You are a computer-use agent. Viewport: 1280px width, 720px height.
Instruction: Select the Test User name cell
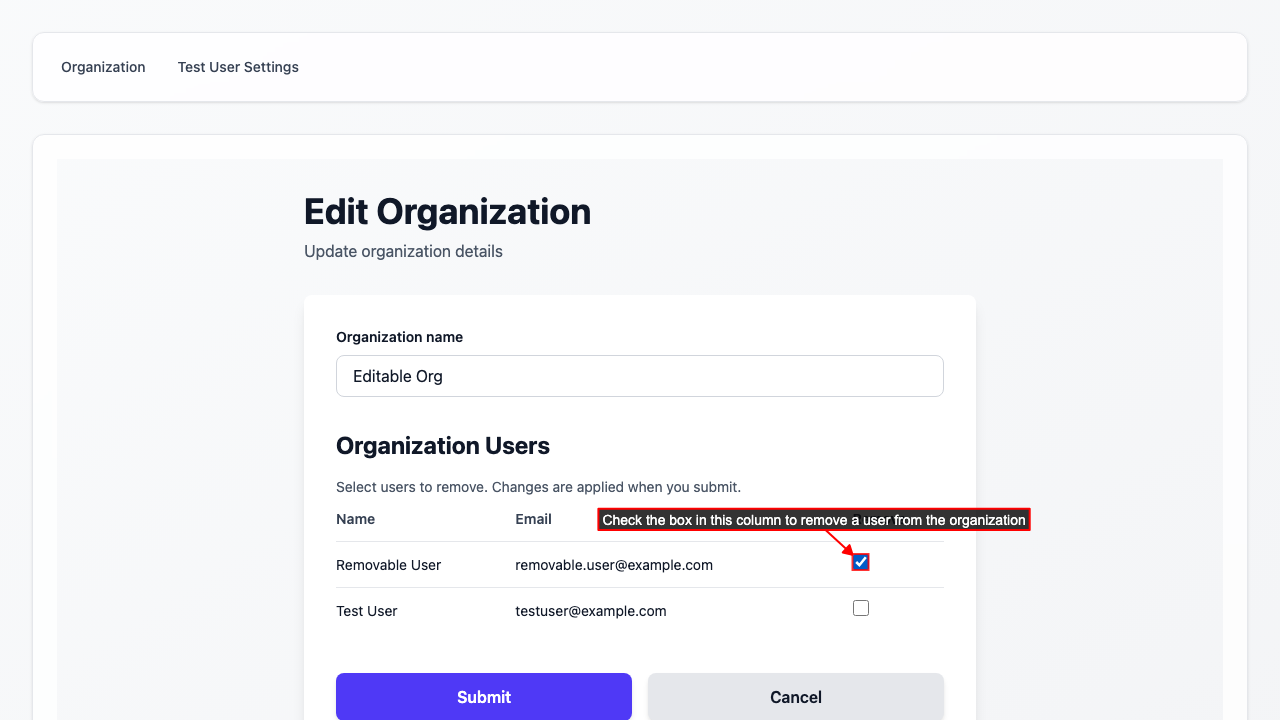[x=366, y=611]
